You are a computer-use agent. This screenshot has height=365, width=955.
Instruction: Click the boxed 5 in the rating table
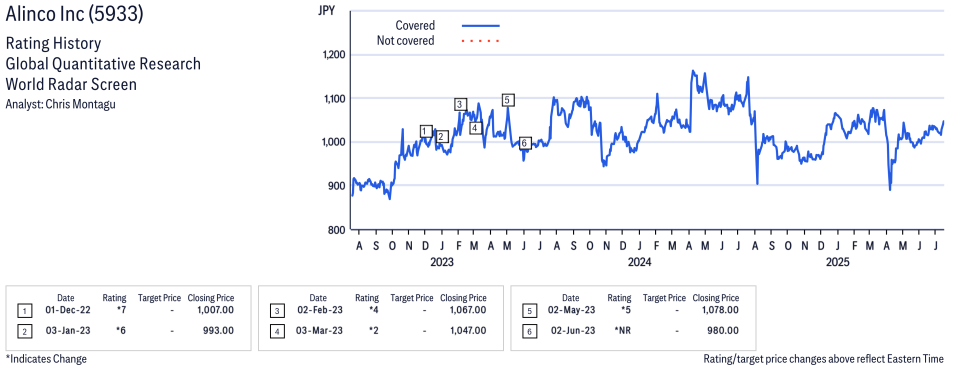[x=529, y=311]
